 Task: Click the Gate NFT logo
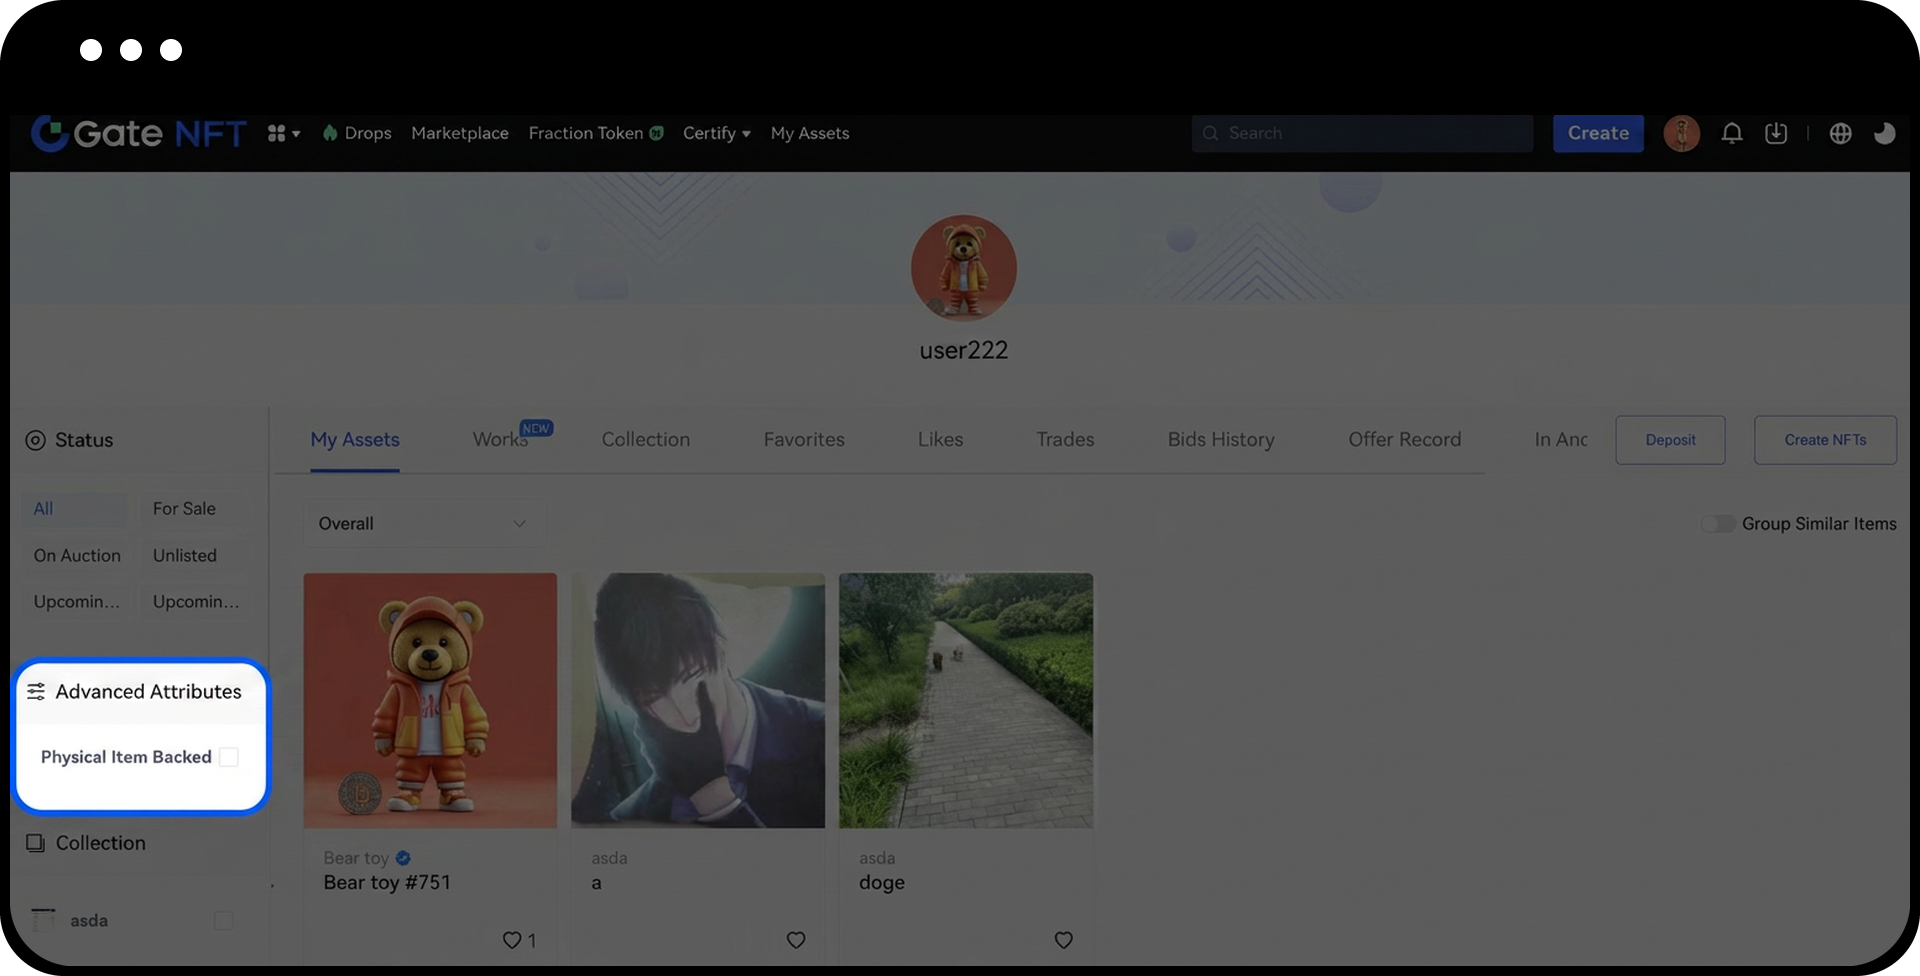(x=139, y=133)
